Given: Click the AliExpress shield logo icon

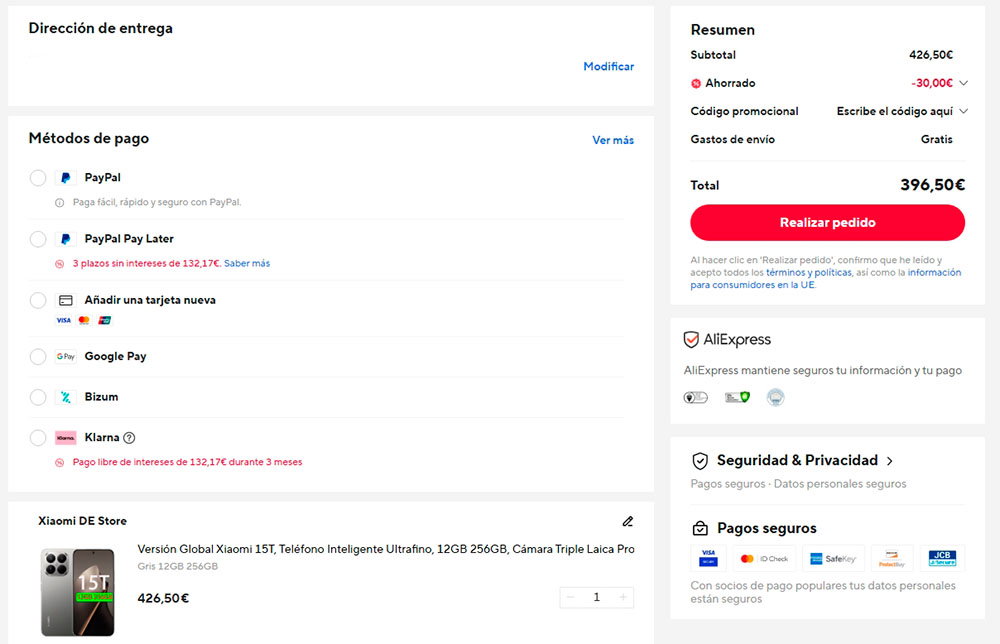Looking at the screenshot, I should (x=691, y=340).
